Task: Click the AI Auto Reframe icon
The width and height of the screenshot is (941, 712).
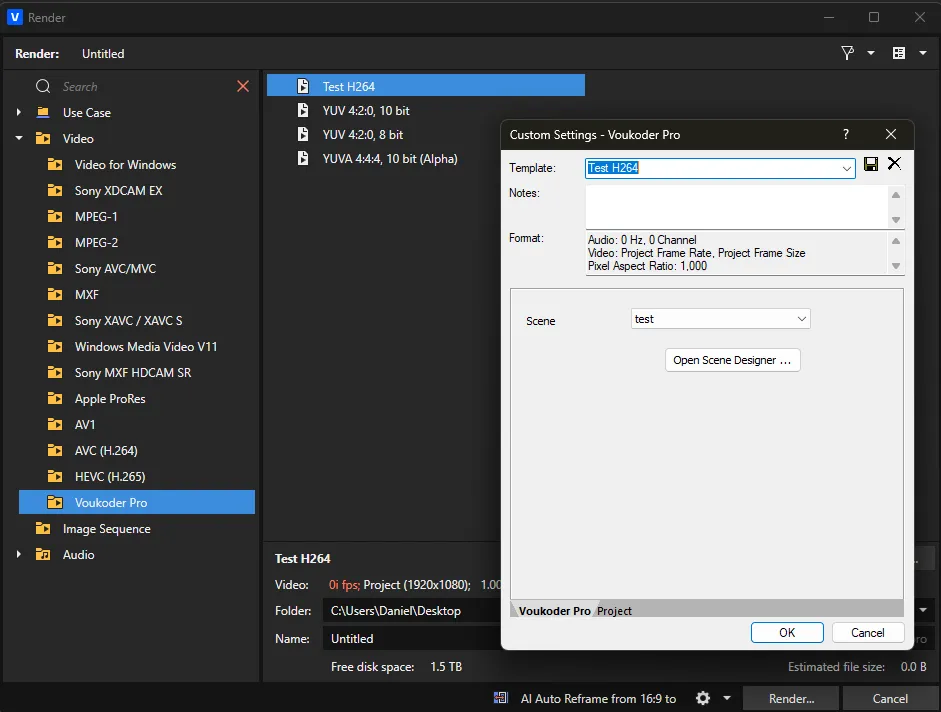Action: point(501,698)
